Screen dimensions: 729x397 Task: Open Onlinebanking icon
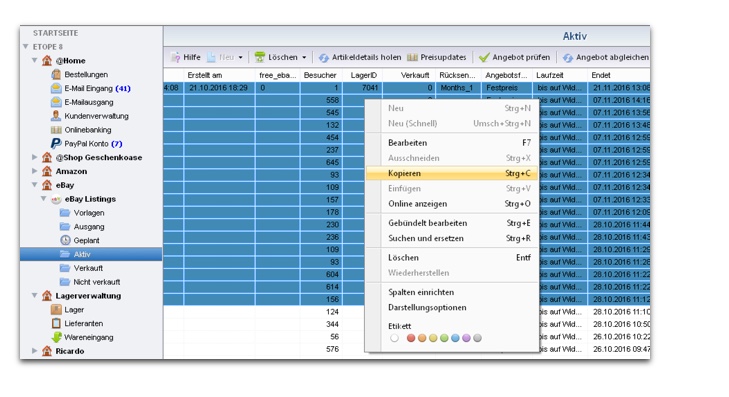[x=56, y=130]
